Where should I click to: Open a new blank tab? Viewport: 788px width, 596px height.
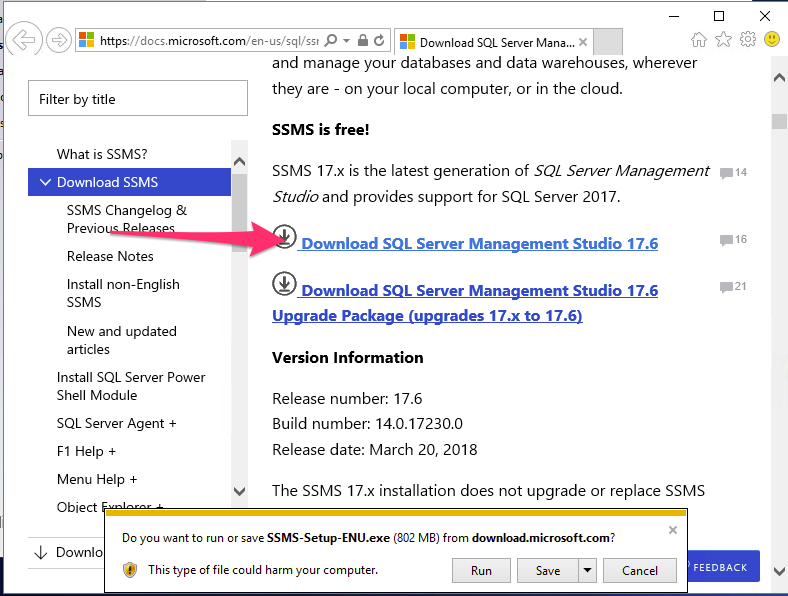[608, 42]
